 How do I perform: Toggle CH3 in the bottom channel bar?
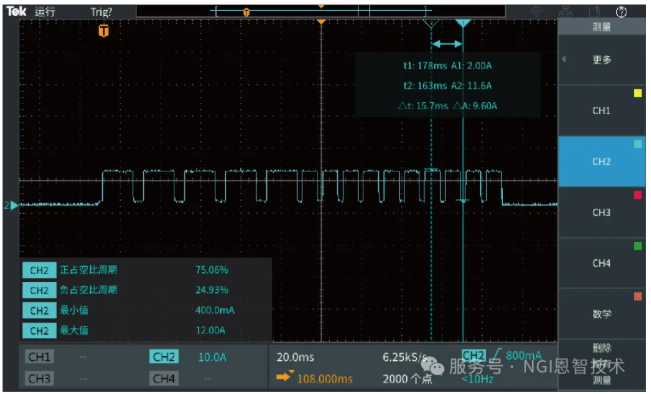pyautogui.click(x=39, y=379)
